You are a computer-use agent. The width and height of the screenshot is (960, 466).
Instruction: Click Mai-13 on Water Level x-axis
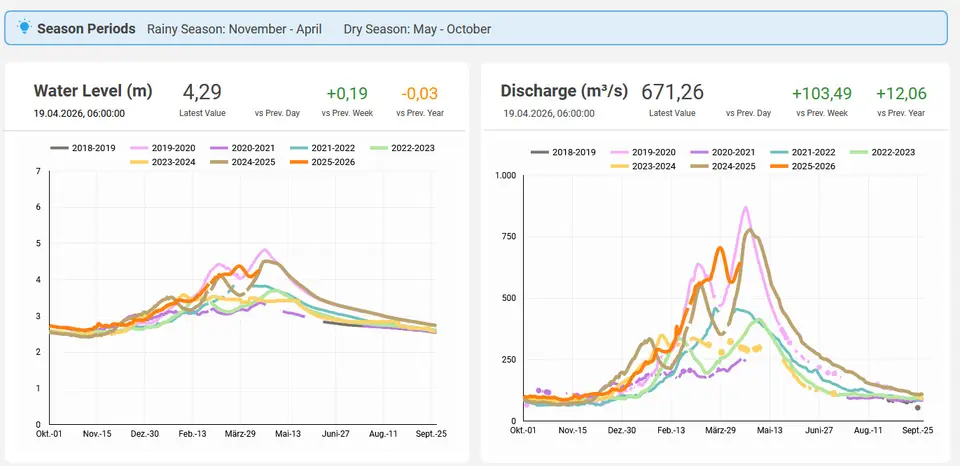(x=290, y=434)
